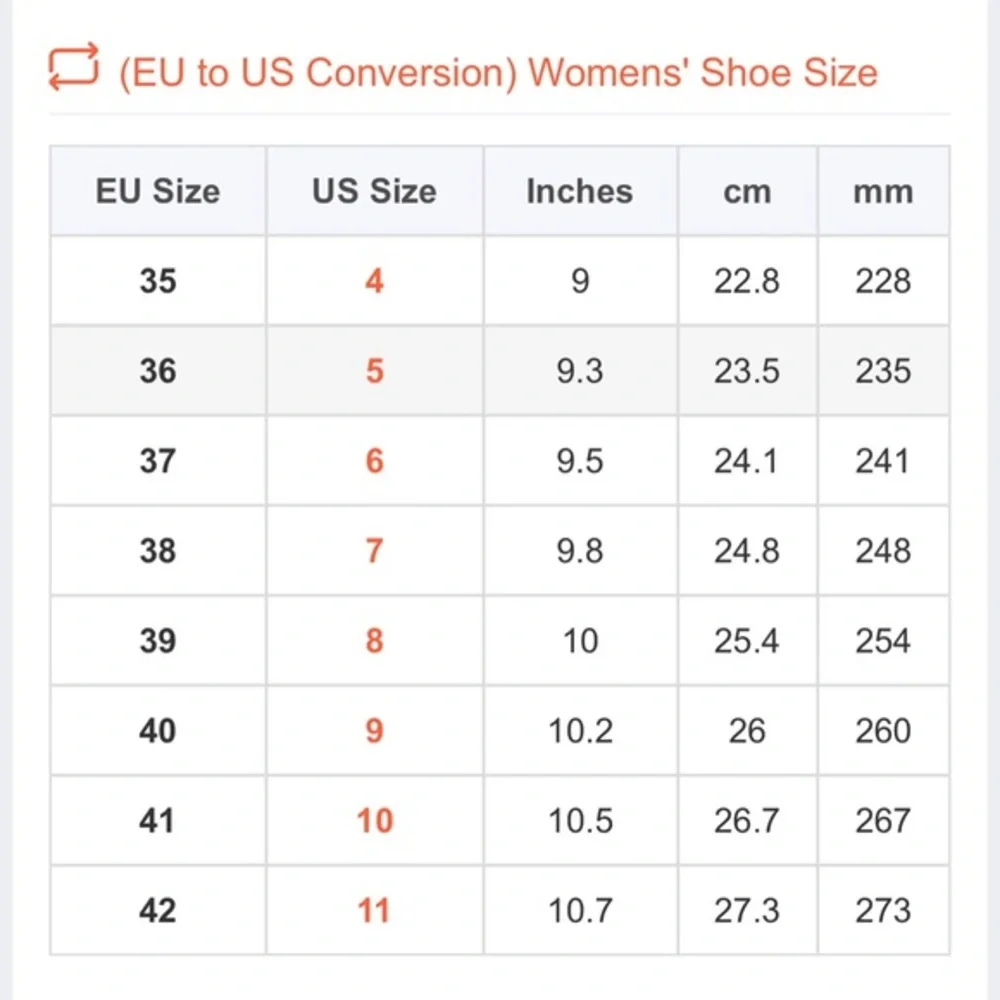The width and height of the screenshot is (1000, 1000).
Task: Click US size 11 value
Action: pos(374,911)
